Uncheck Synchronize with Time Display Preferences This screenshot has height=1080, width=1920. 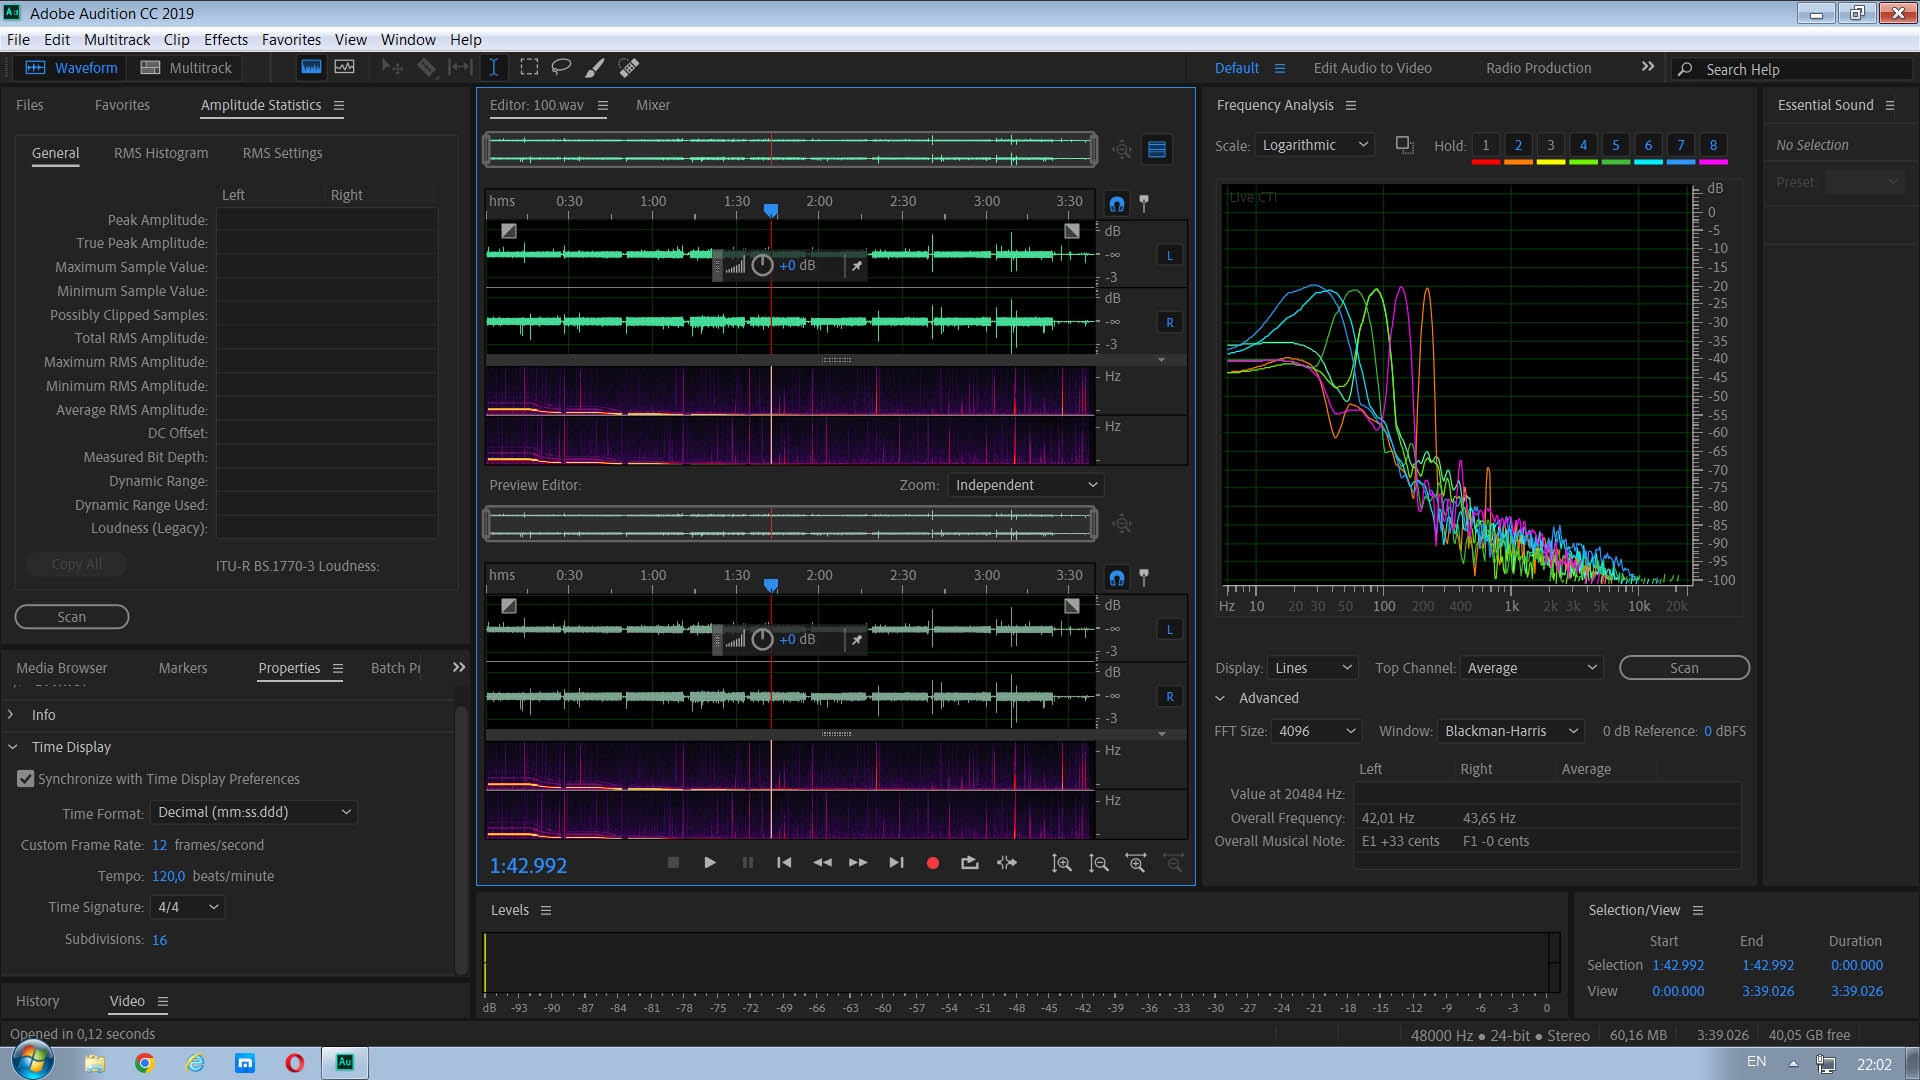pos(26,779)
